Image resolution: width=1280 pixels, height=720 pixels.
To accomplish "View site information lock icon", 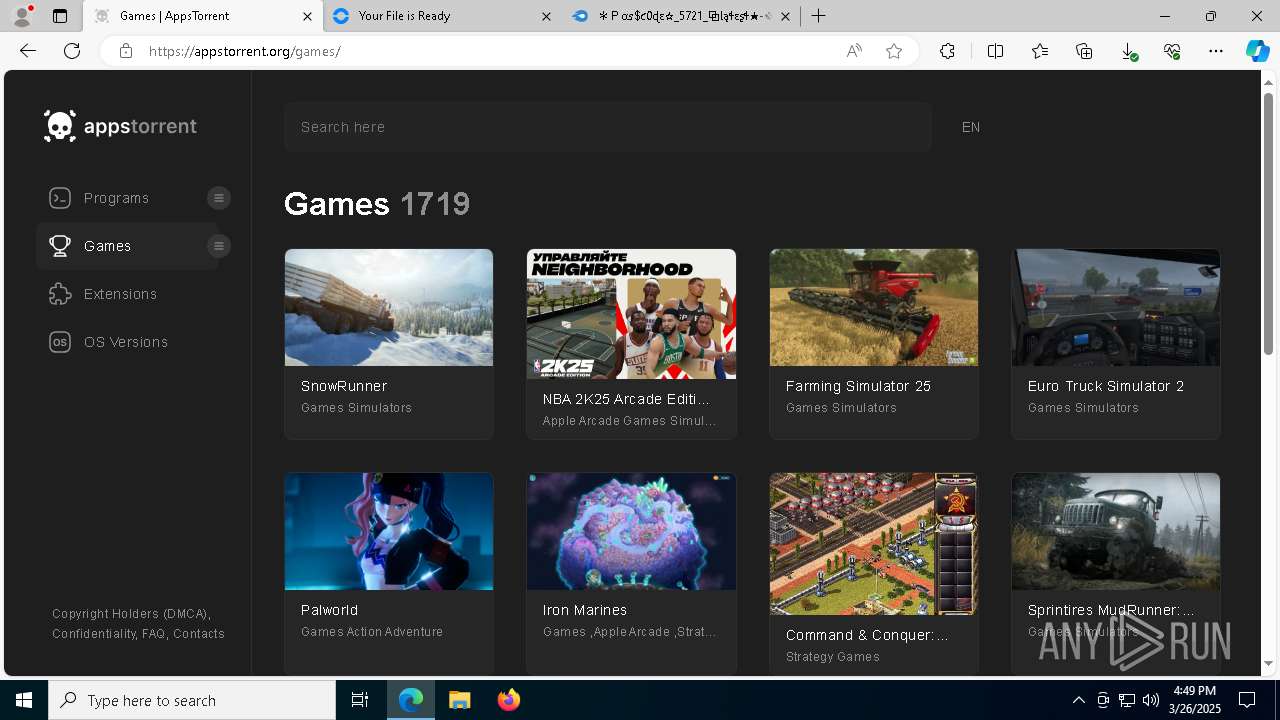I will [x=125, y=51].
